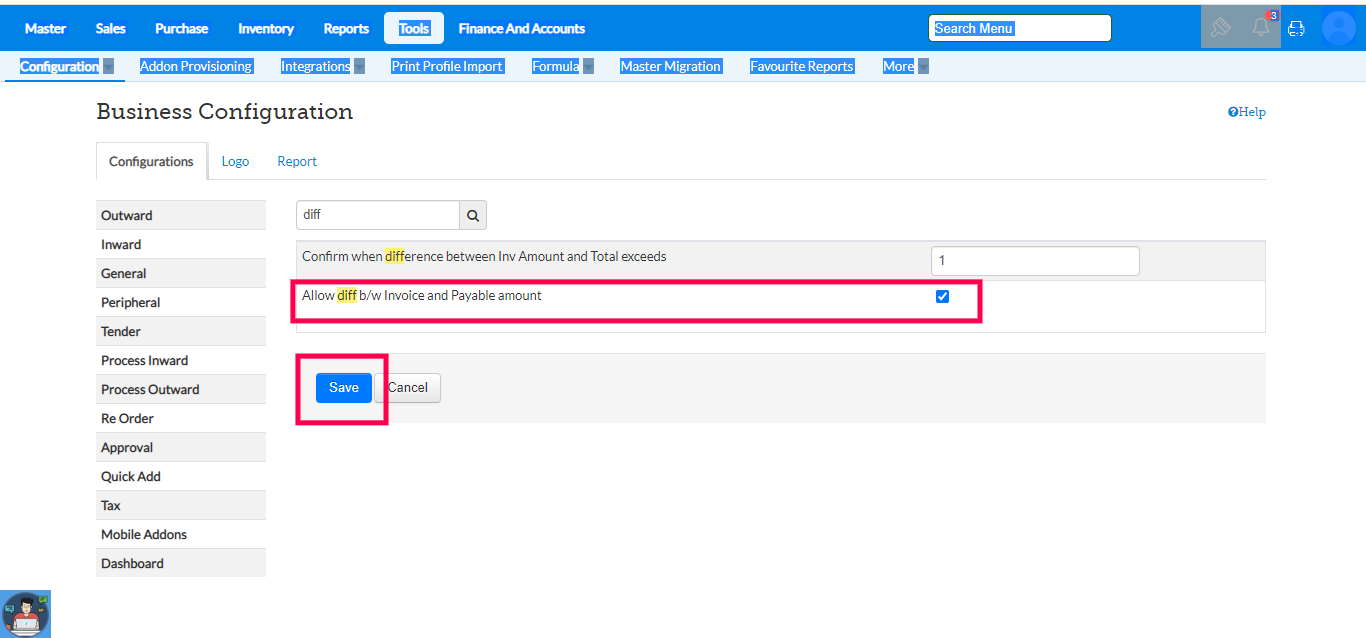Uncheck Allow diff b/w Invoice and Payable amount

click(x=942, y=297)
